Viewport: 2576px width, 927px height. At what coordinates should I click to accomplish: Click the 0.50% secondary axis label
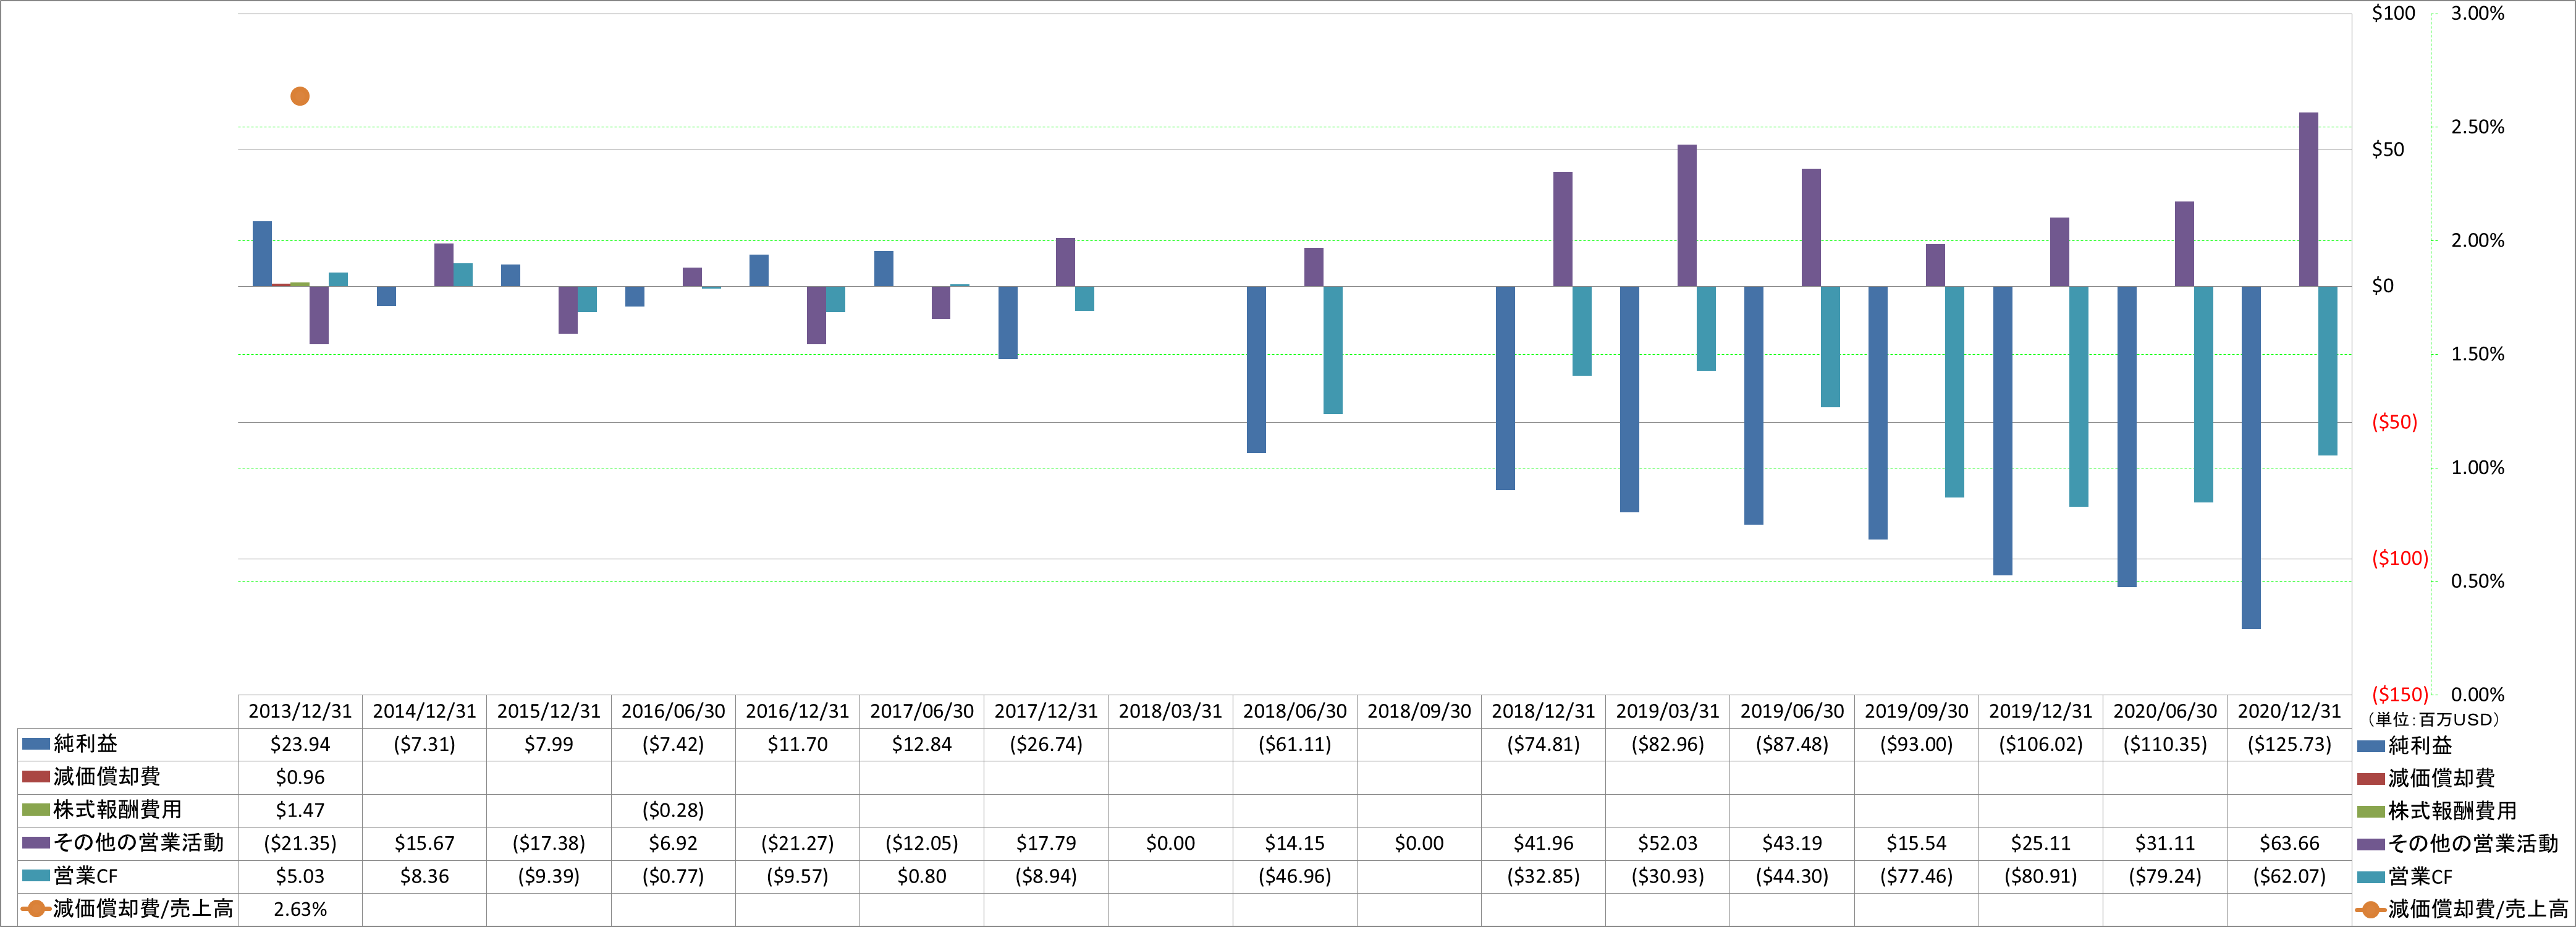2478,581
